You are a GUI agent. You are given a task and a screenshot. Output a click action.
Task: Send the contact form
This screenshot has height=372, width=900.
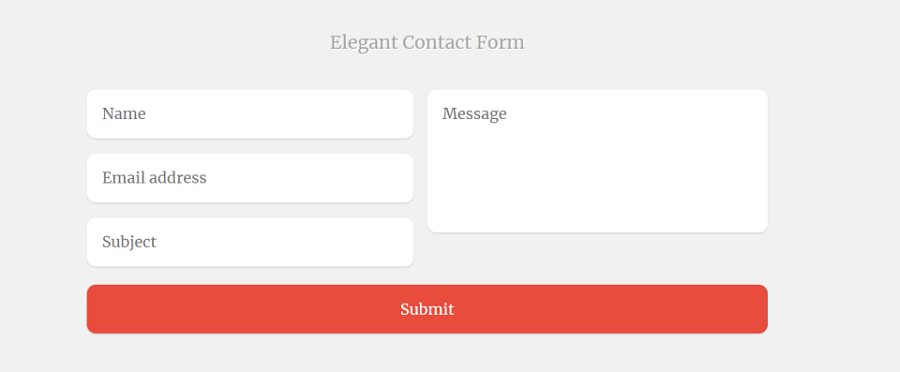pyautogui.click(x=427, y=309)
